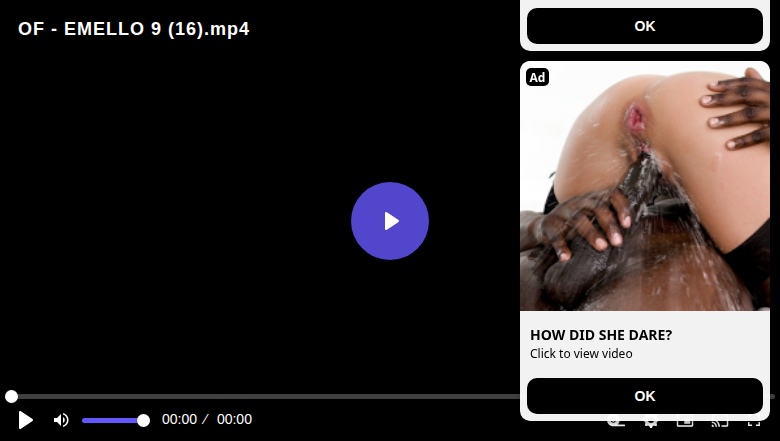Click the volume slider handle
The width and height of the screenshot is (780, 441).
143,421
